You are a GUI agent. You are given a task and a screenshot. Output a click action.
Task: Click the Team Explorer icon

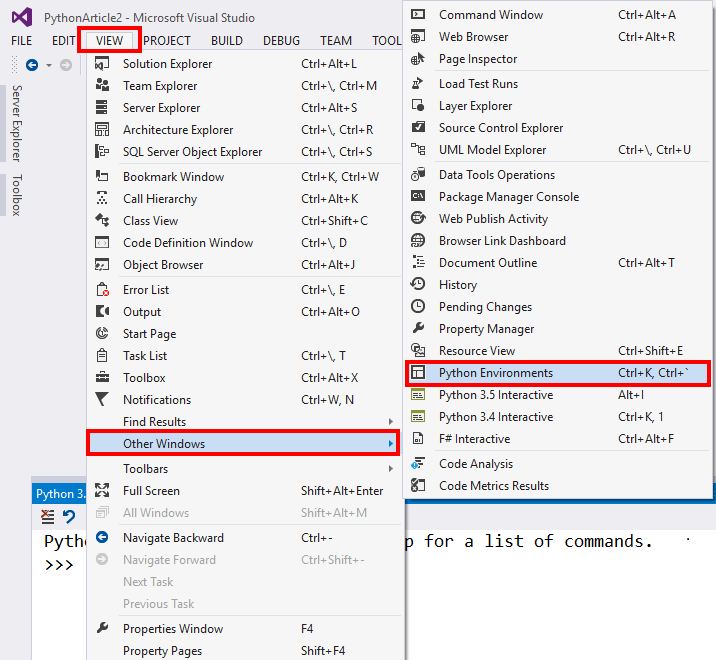102,85
